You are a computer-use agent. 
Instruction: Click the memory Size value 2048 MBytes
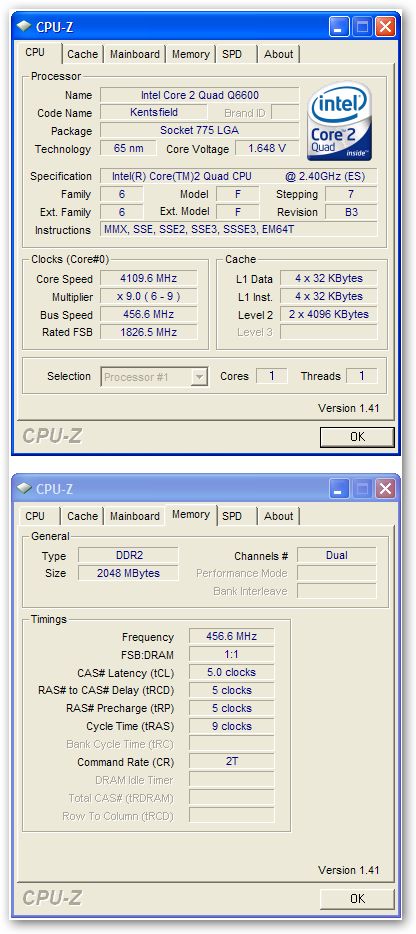[128, 574]
